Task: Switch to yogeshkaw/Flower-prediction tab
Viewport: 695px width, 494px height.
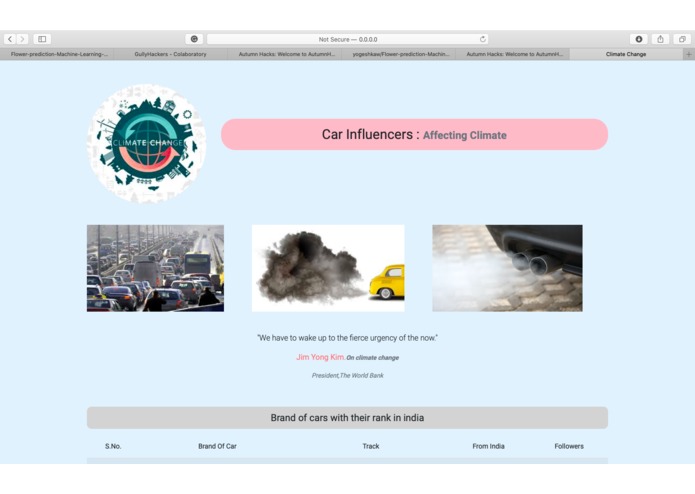Action: (x=398, y=54)
